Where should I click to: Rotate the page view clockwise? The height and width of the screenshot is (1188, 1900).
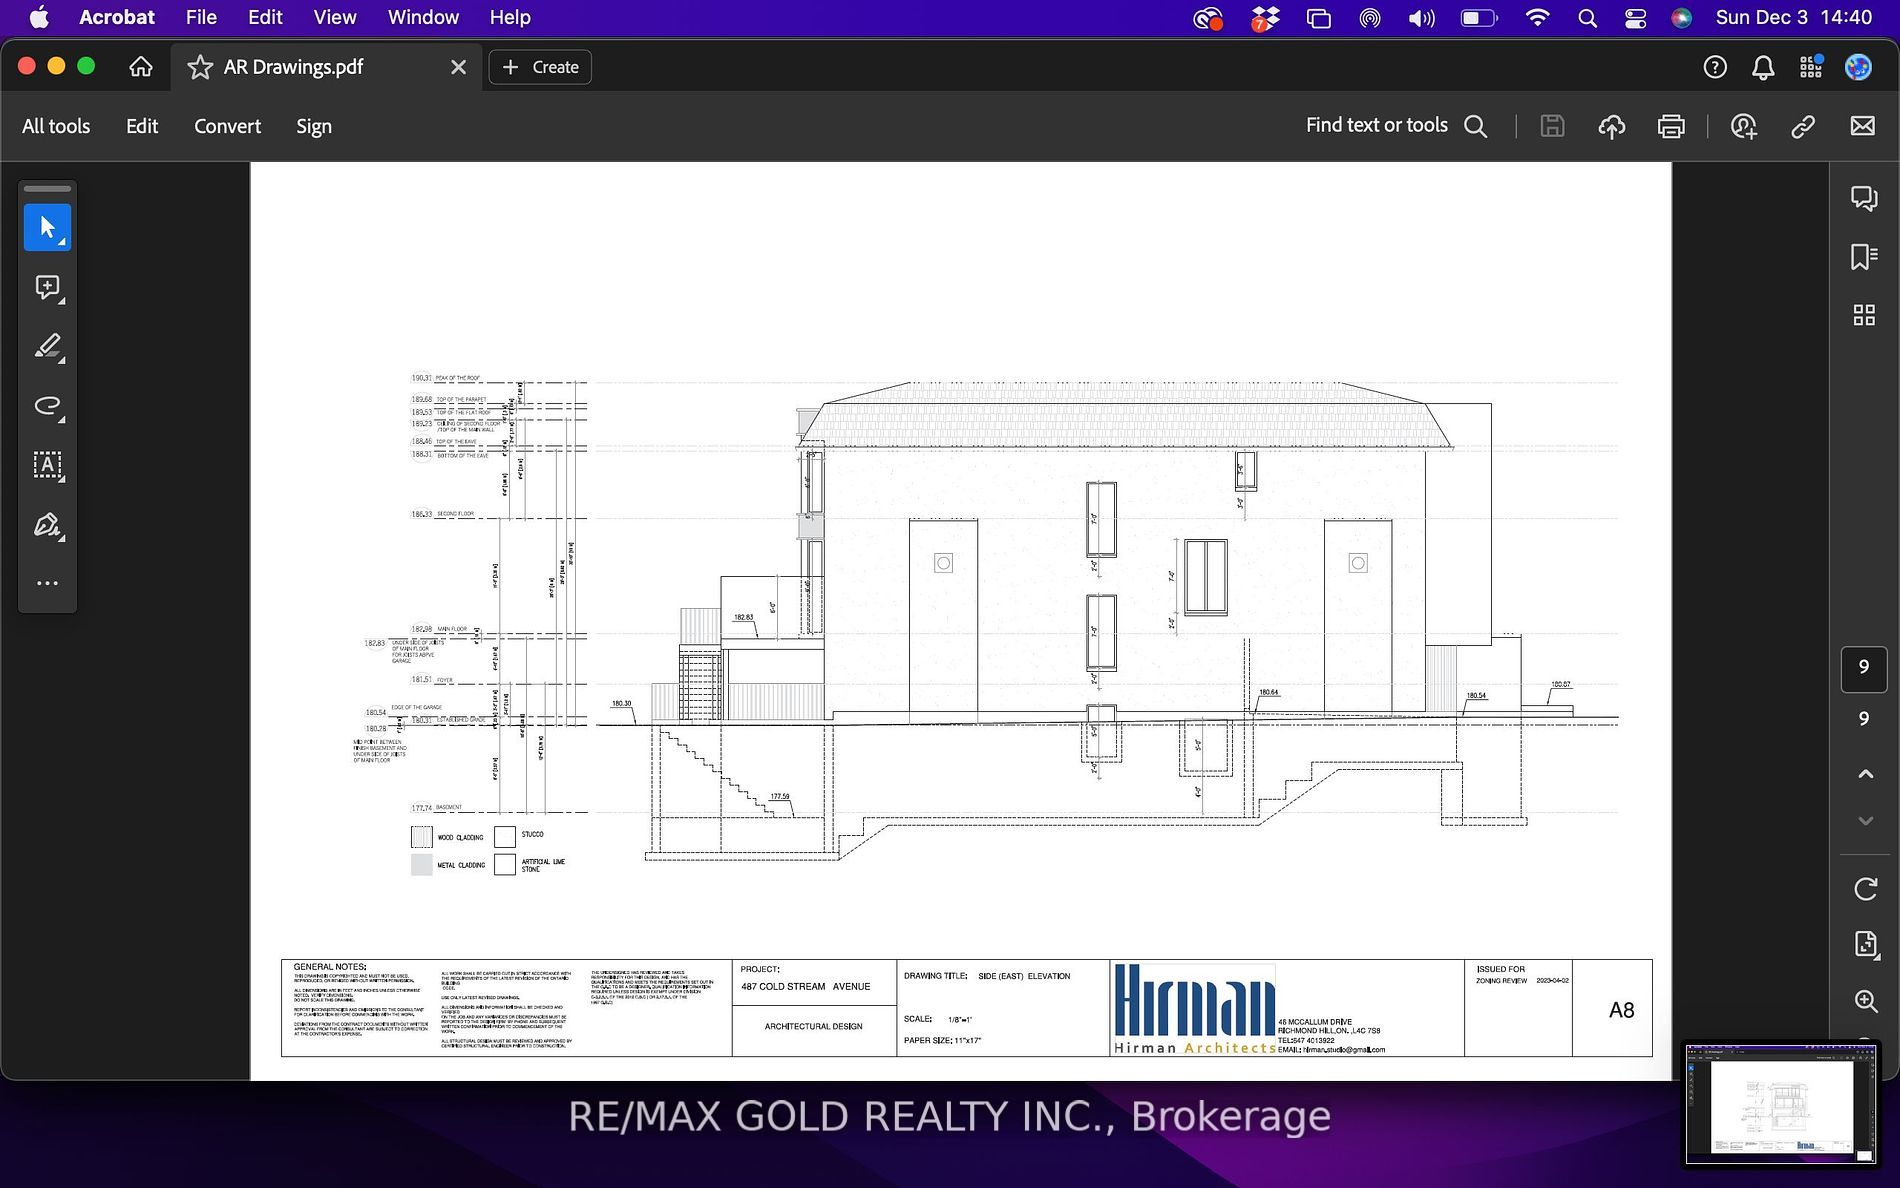coord(1864,889)
